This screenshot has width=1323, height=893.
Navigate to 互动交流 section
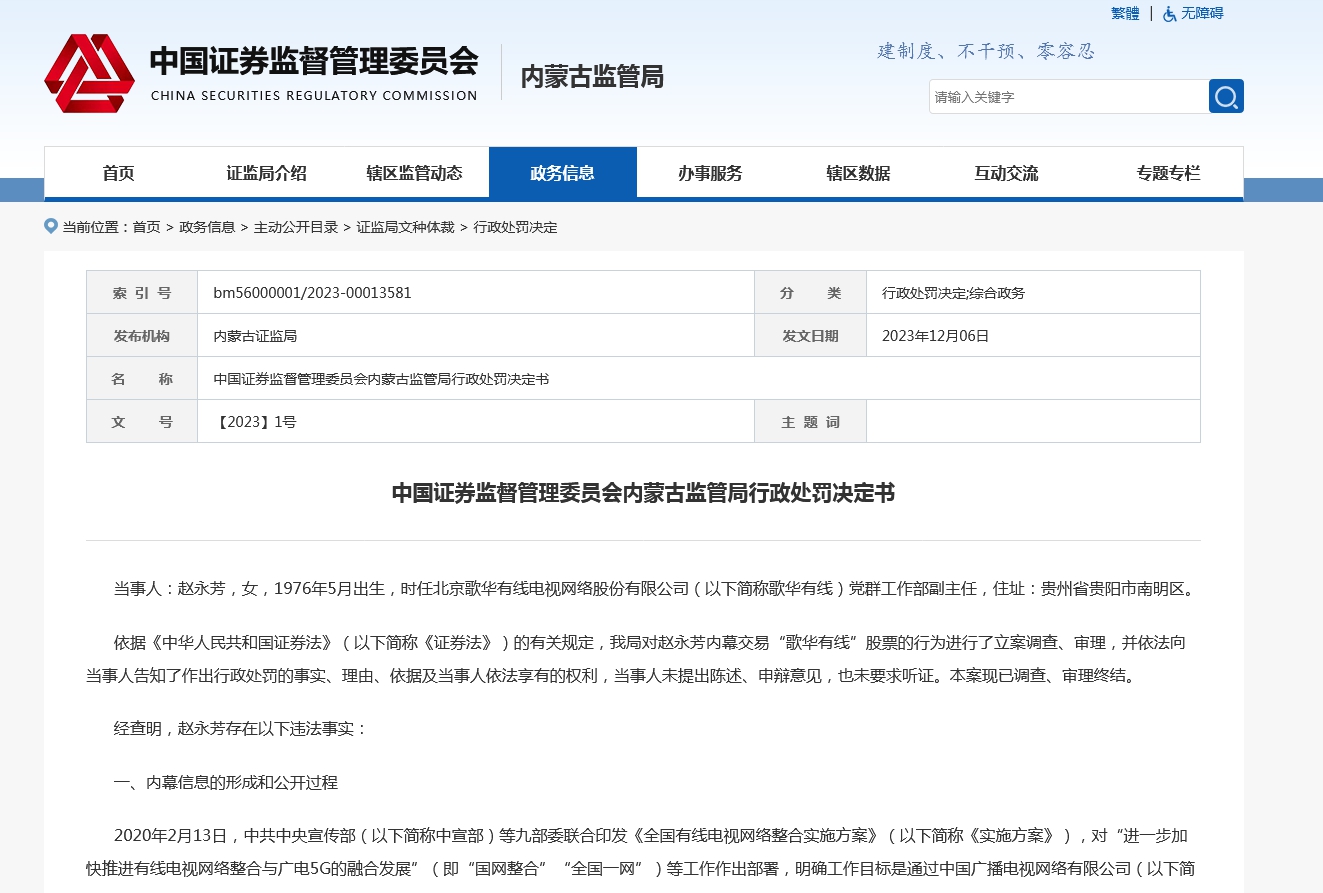(1006, 173)
